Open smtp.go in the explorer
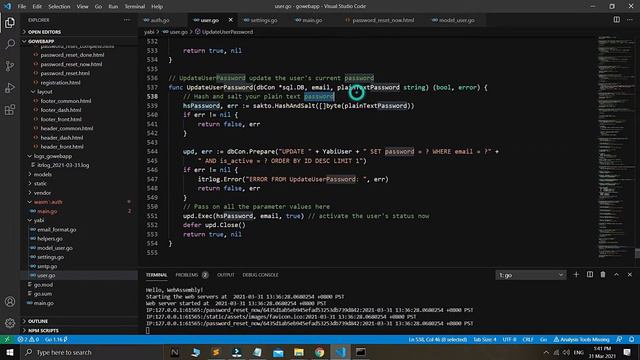Image resolution: width=640 pixels, height=360 pixels. coord(47,266)
